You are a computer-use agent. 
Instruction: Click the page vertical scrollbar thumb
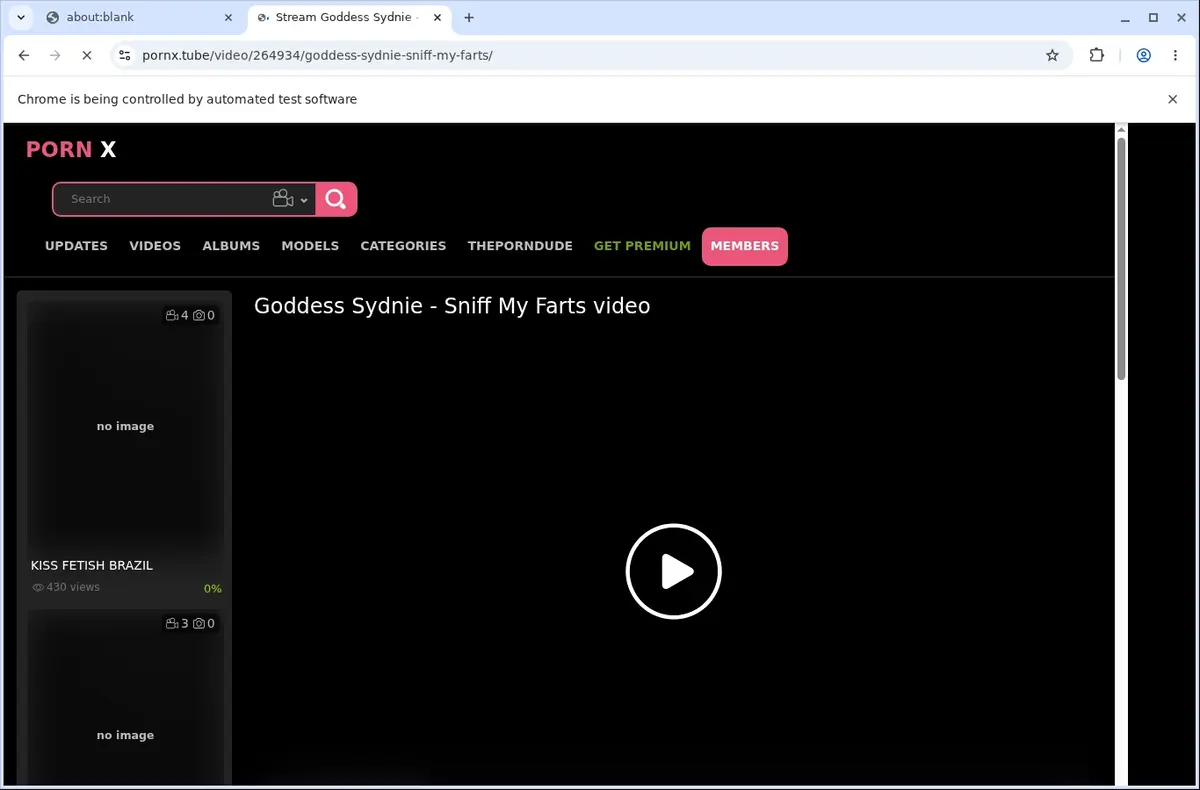coord(1121,258)
